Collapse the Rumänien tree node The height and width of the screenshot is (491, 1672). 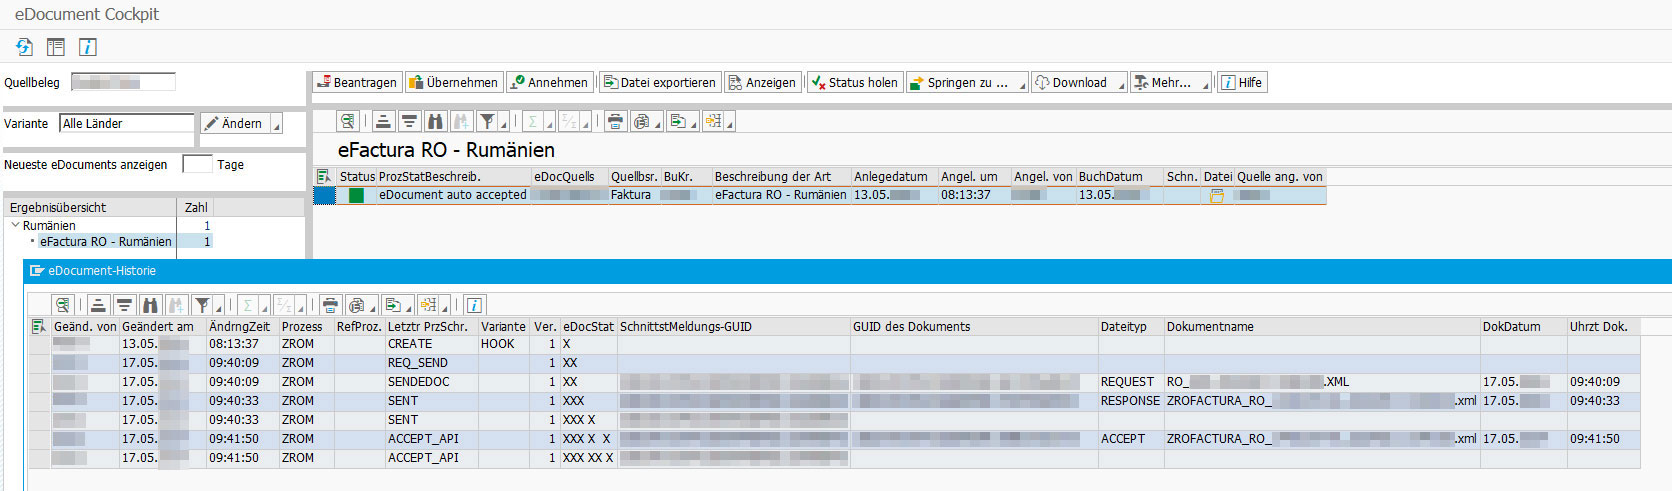(x=15, y=226)
